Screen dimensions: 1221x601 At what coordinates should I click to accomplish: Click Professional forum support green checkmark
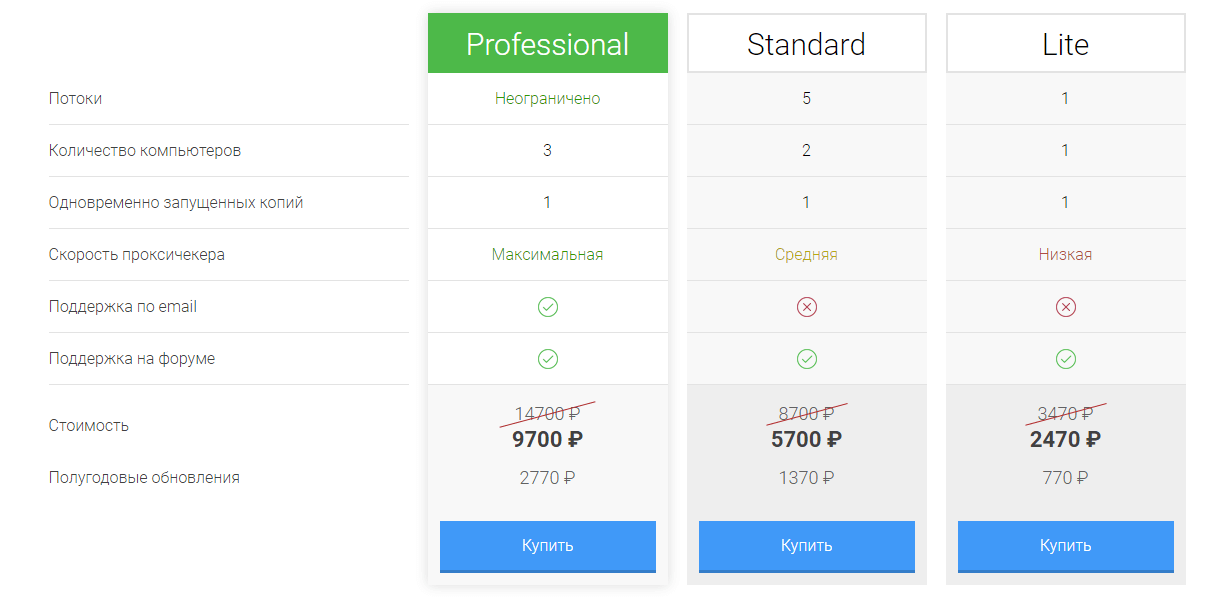(548, 359)
